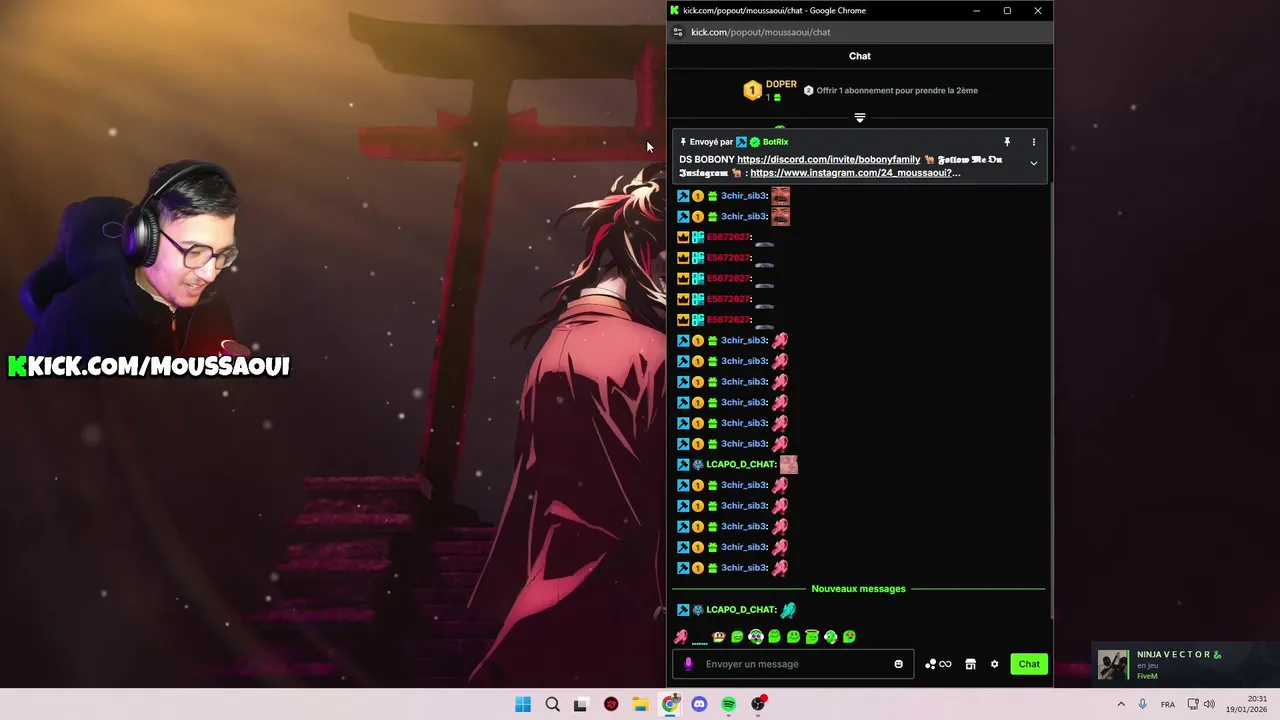Jump to 'Nouveaux messages' divider
The image size is (1280, 720).
tap(858, 589)
